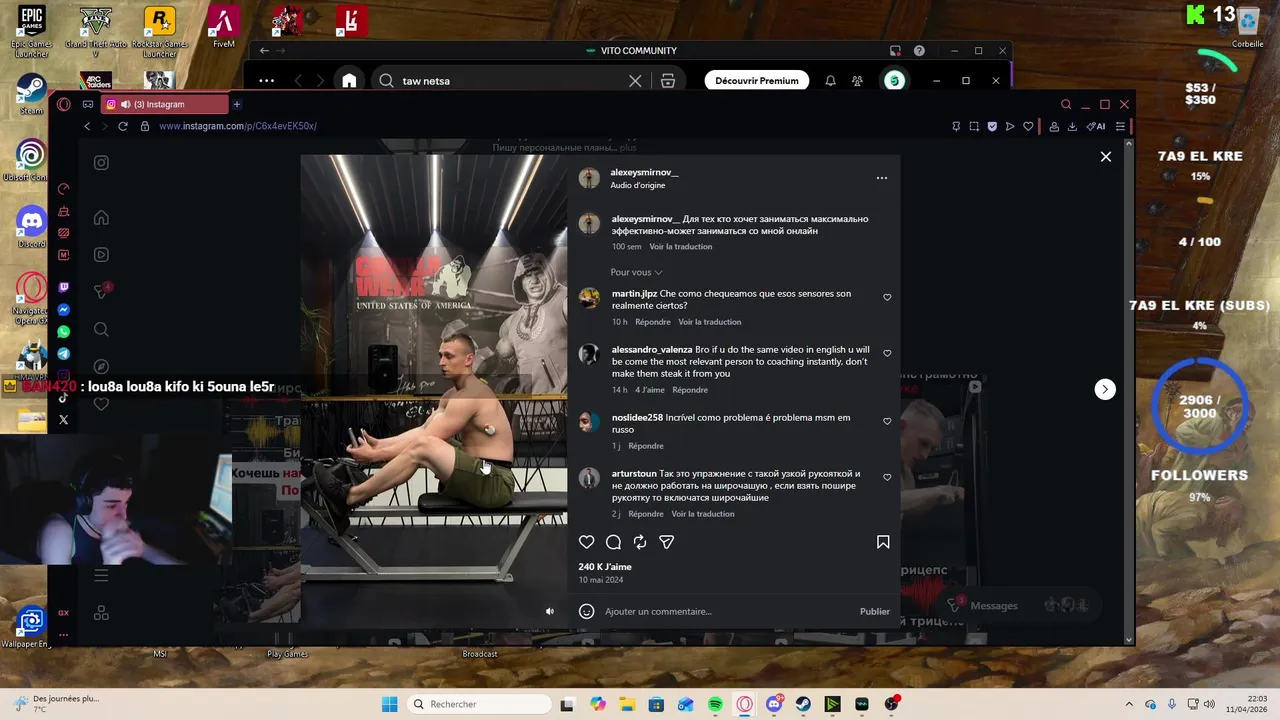1280x720 pixels.
Task: Repost using the arrows icon under post
Action: pos(640,542)
